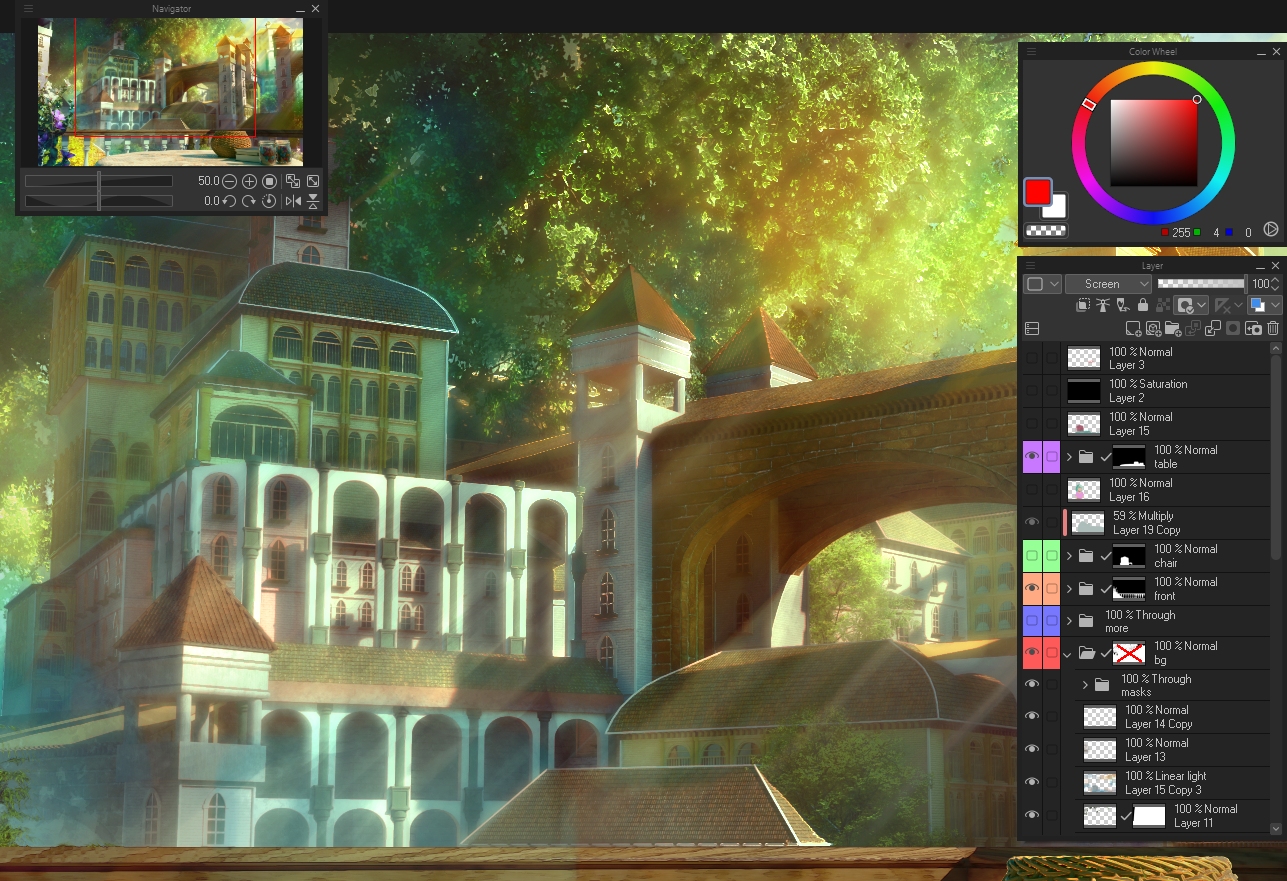Click the lock layer padlock icon
Image resolution: width=1287 pixels, height=881 pixels.
[1143, 306]
